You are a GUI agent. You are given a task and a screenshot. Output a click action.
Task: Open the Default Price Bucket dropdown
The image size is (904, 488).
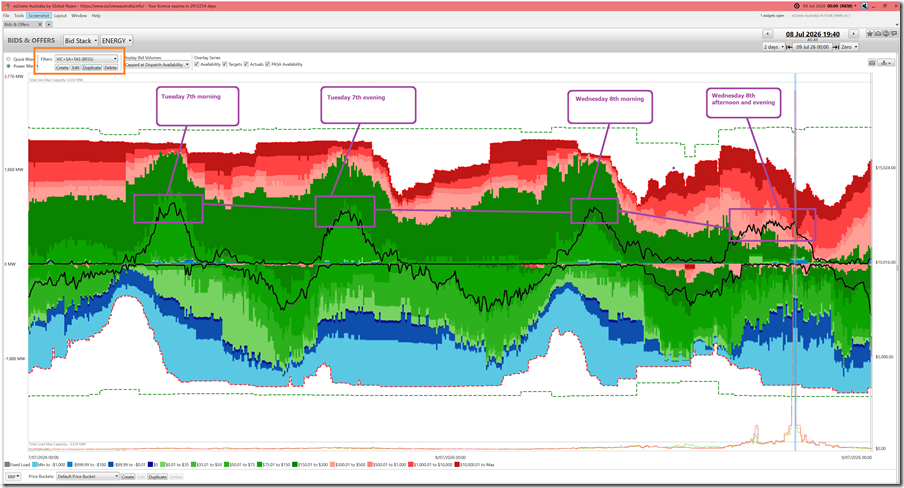(x=88, y=476)
